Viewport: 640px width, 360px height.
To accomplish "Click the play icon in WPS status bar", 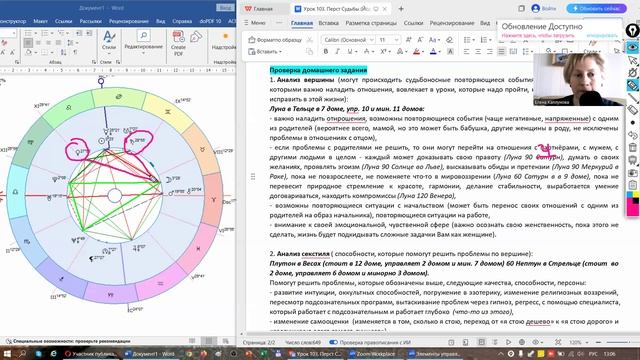I will click(508, 342).
